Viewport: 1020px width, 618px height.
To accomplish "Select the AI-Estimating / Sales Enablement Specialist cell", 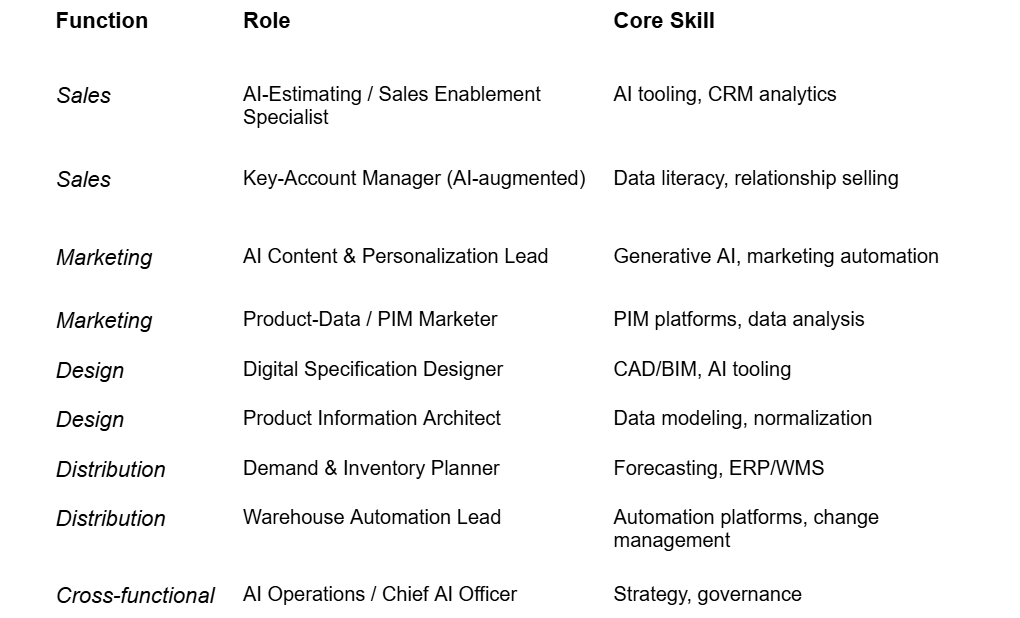I will coord(392,105).
